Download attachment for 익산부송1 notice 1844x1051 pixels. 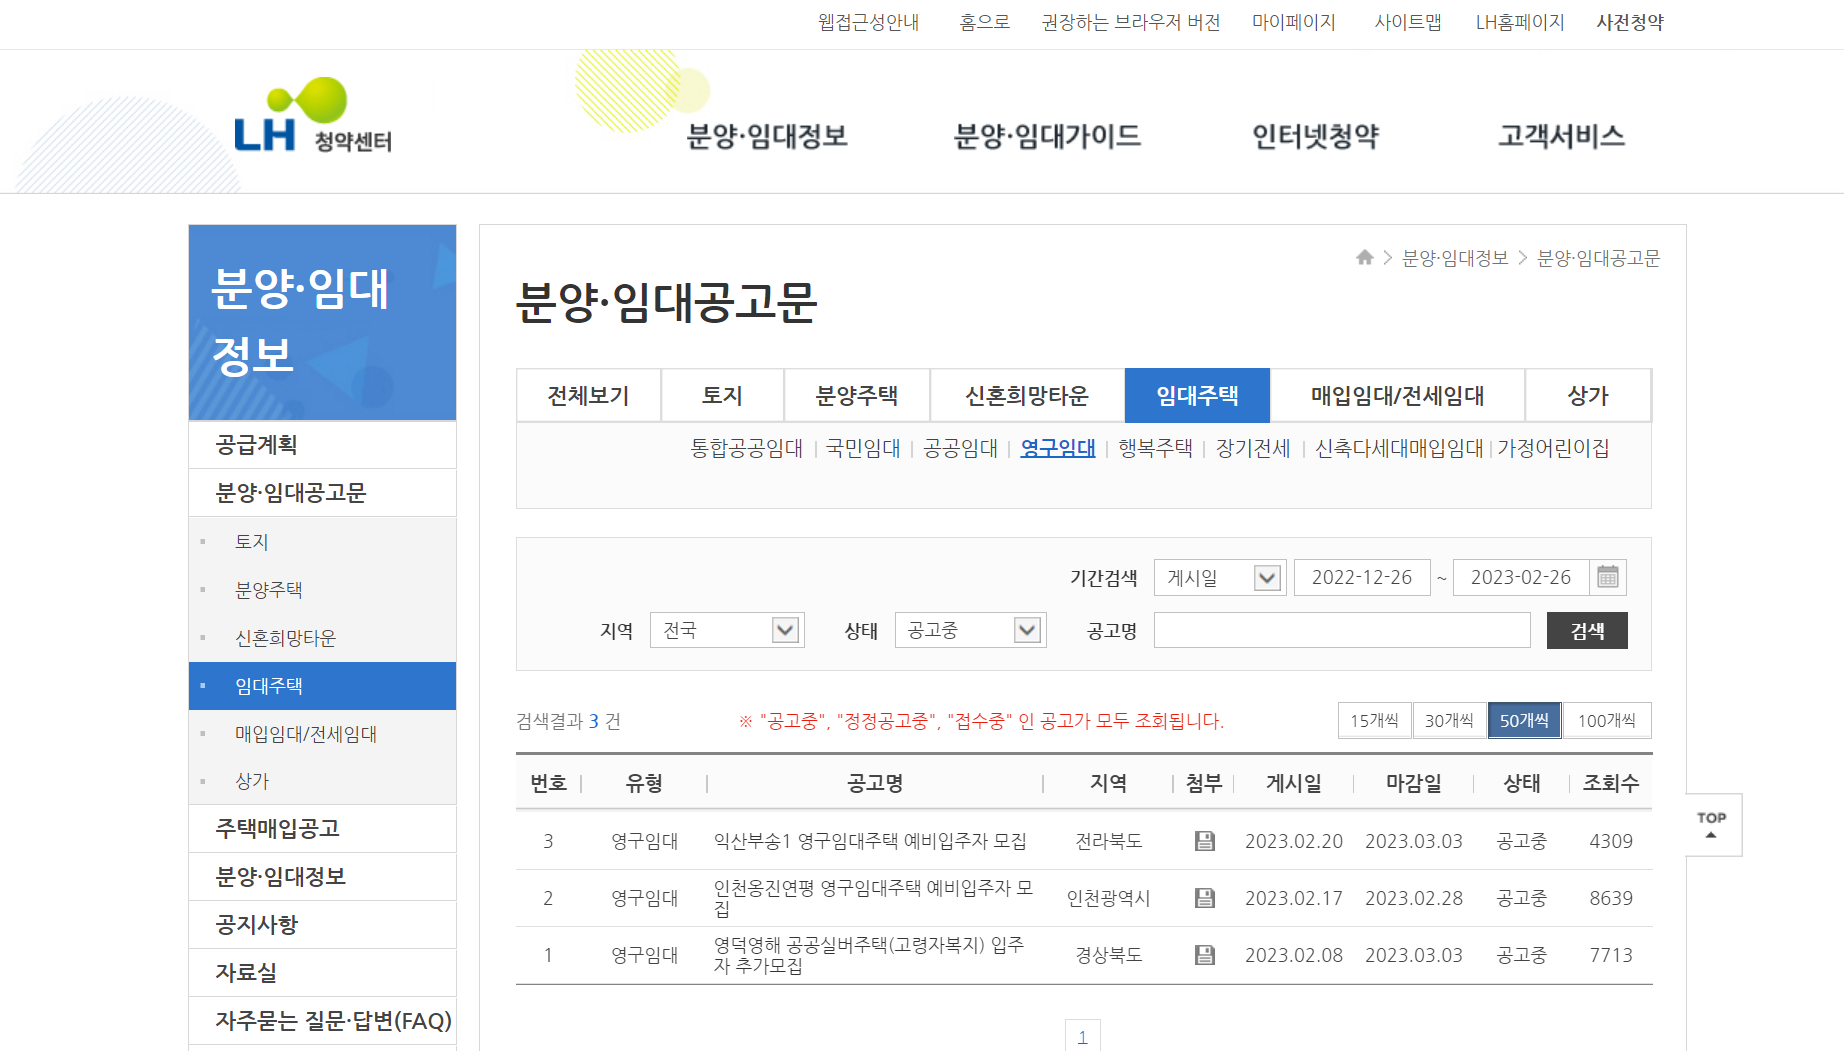(1205, 841)
